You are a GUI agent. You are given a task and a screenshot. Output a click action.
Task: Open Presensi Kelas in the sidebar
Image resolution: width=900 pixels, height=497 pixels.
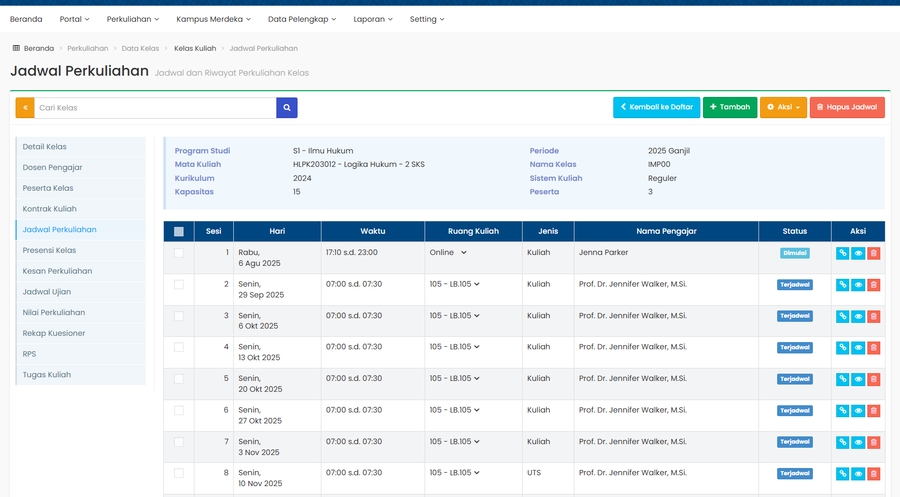coord(50,250)
